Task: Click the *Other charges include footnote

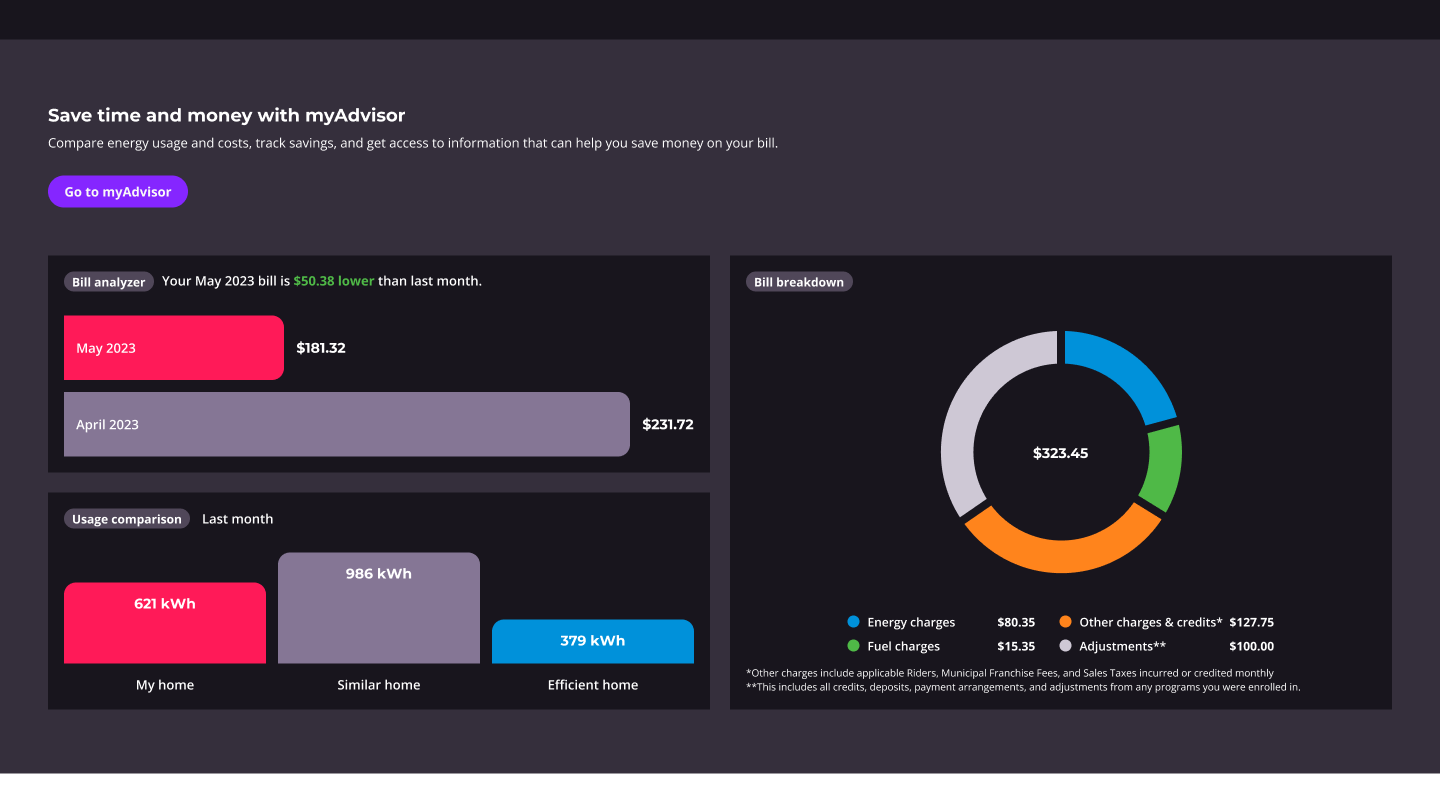Action: pyautogui.click(x=1010, y=673)
